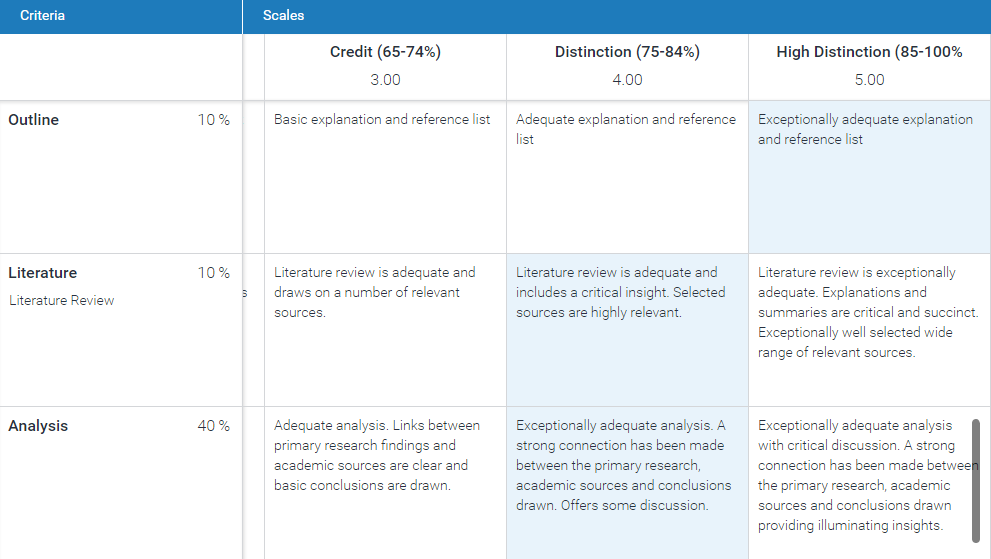Viewport: 991px width, 559px height.
Task: Click the Literature '10 %' weight
Action: 214,273
